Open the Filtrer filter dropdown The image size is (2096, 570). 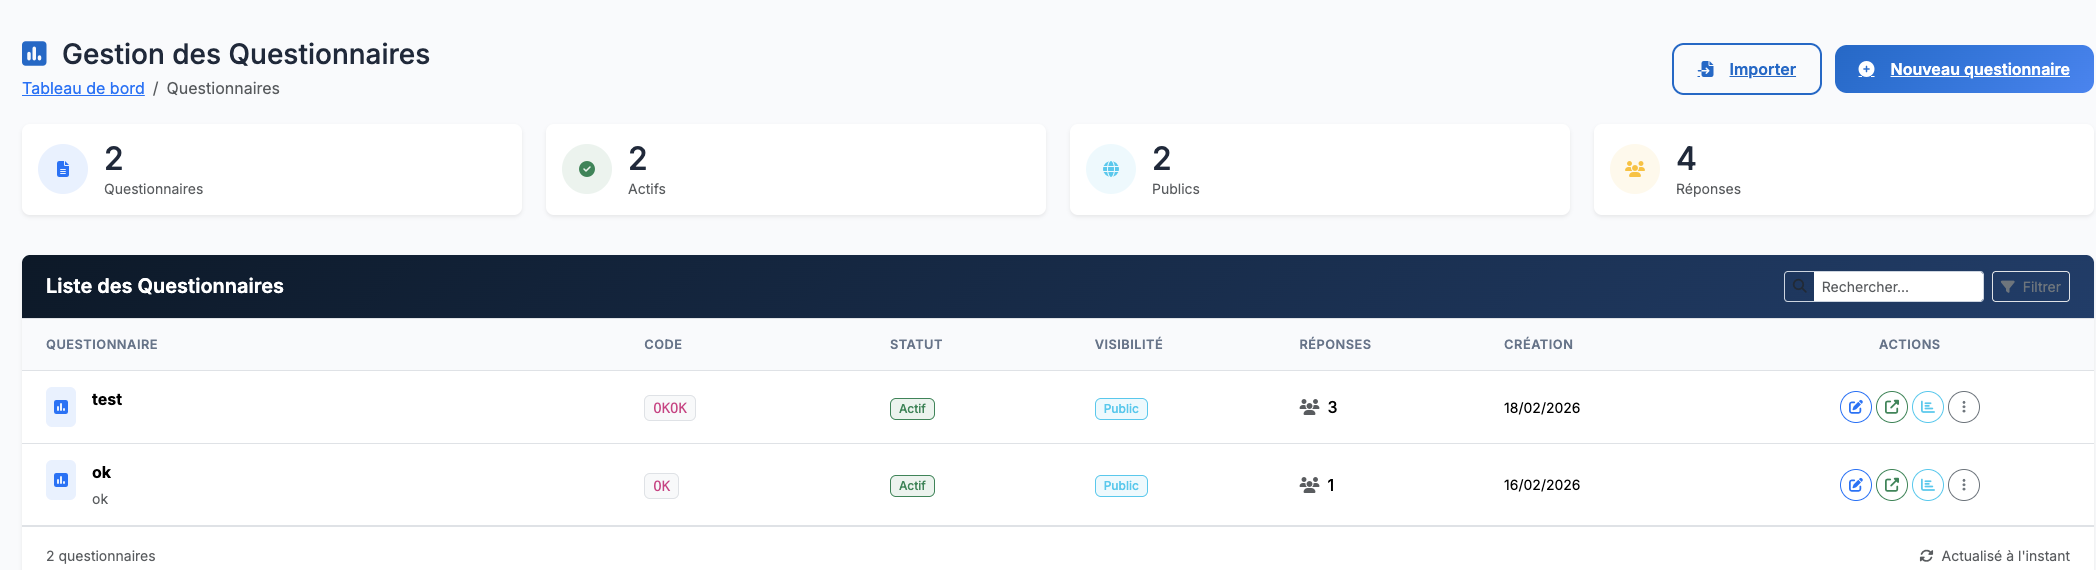(x=2030, y=287)
